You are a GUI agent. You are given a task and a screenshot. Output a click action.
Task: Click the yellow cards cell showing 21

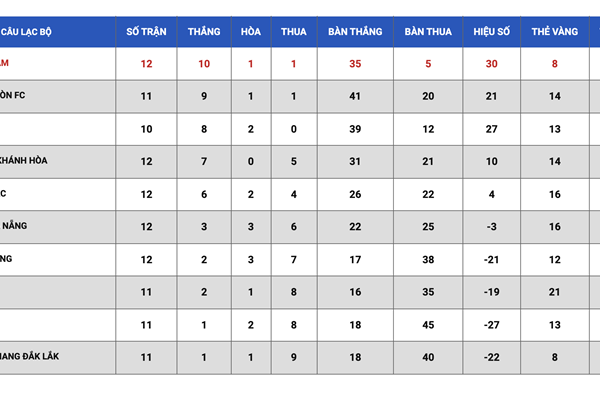pyautogui.click(x=554, y=292)
